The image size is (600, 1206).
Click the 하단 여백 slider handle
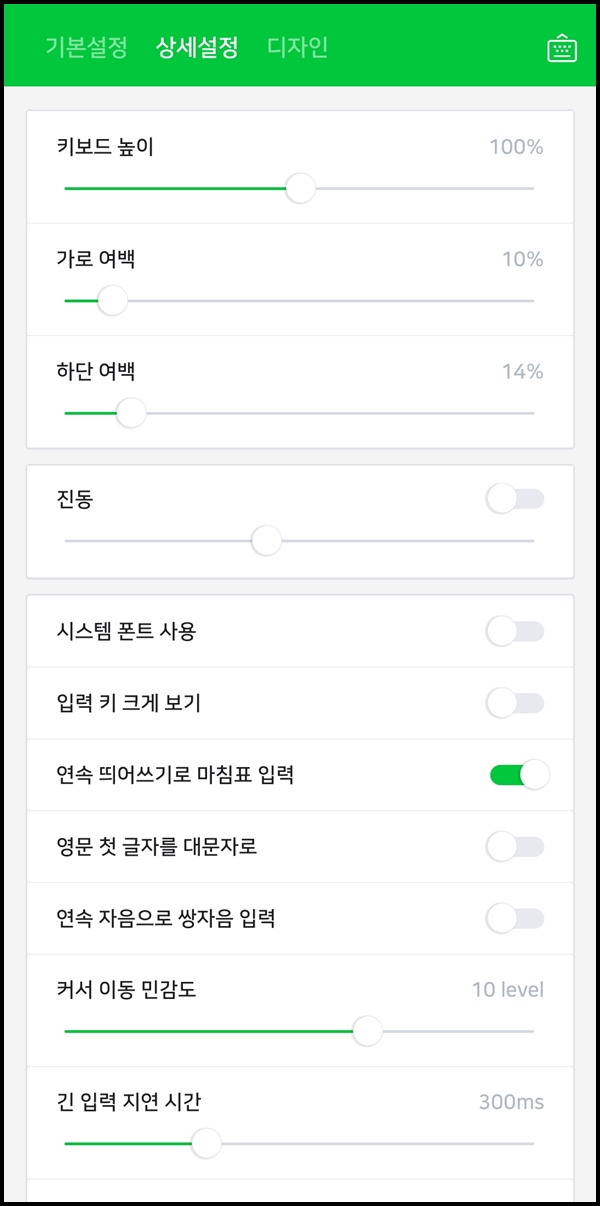pyautogui.click(x=130, y=411)
